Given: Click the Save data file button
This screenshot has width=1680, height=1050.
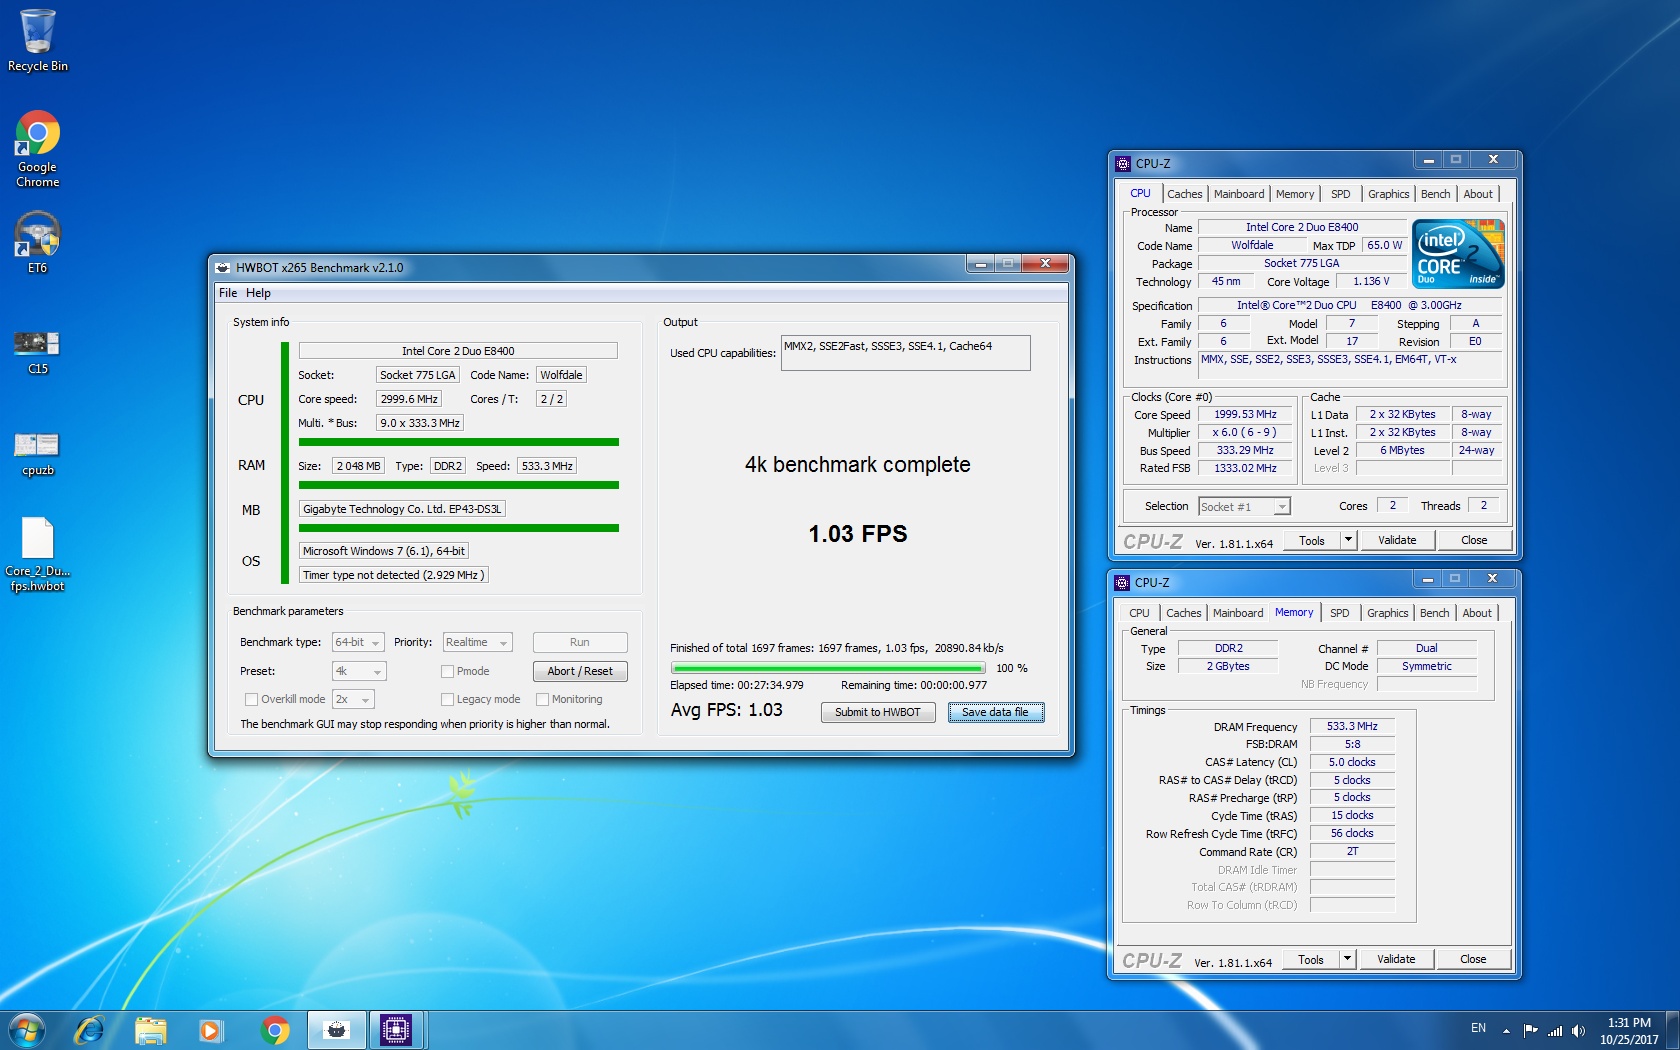Looking at the screenshot, I should (995, 712).
